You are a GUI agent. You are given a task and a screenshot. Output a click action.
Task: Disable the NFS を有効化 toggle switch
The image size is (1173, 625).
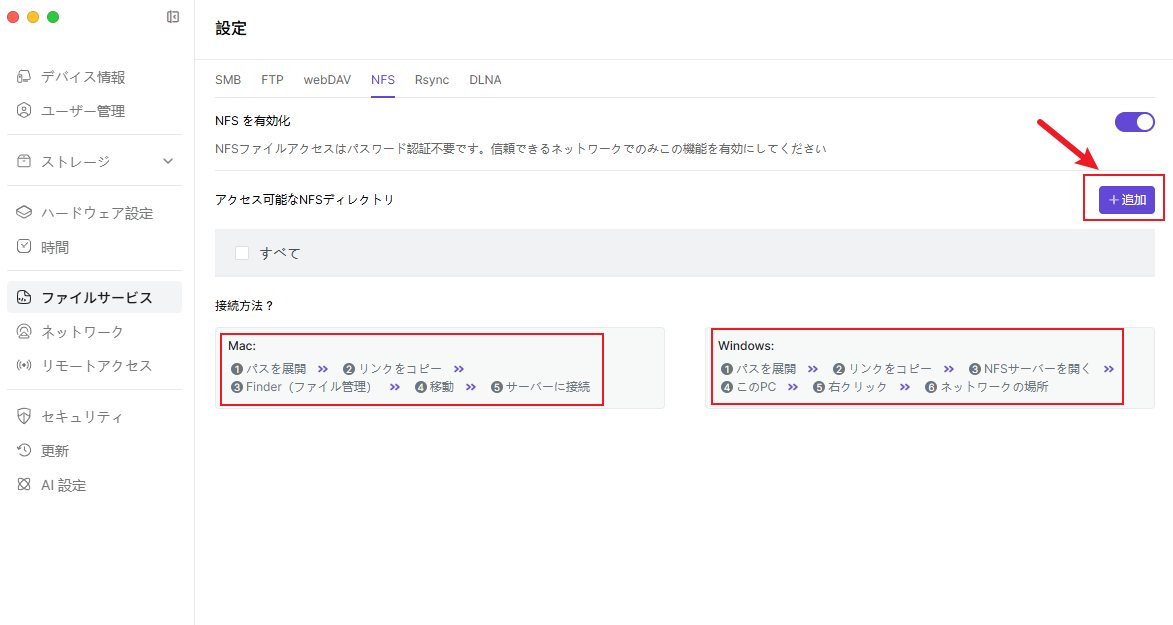(x=1134, y=122)
